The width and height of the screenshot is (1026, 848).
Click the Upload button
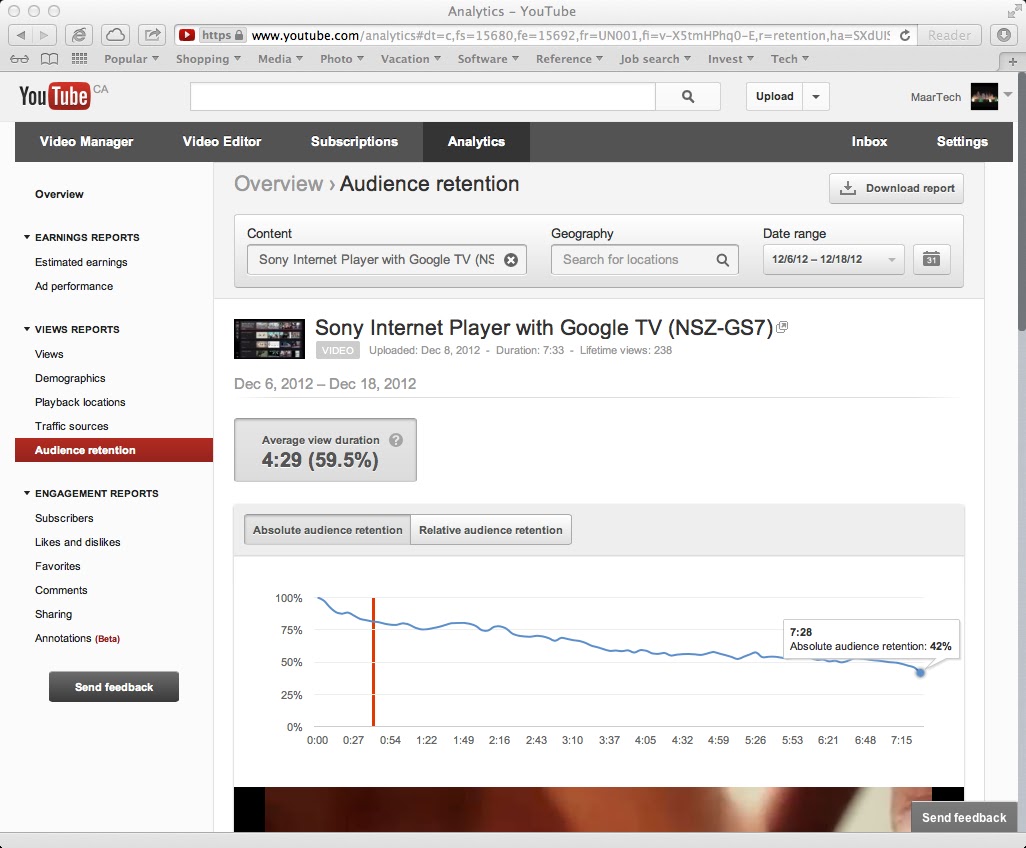[775, 96]
